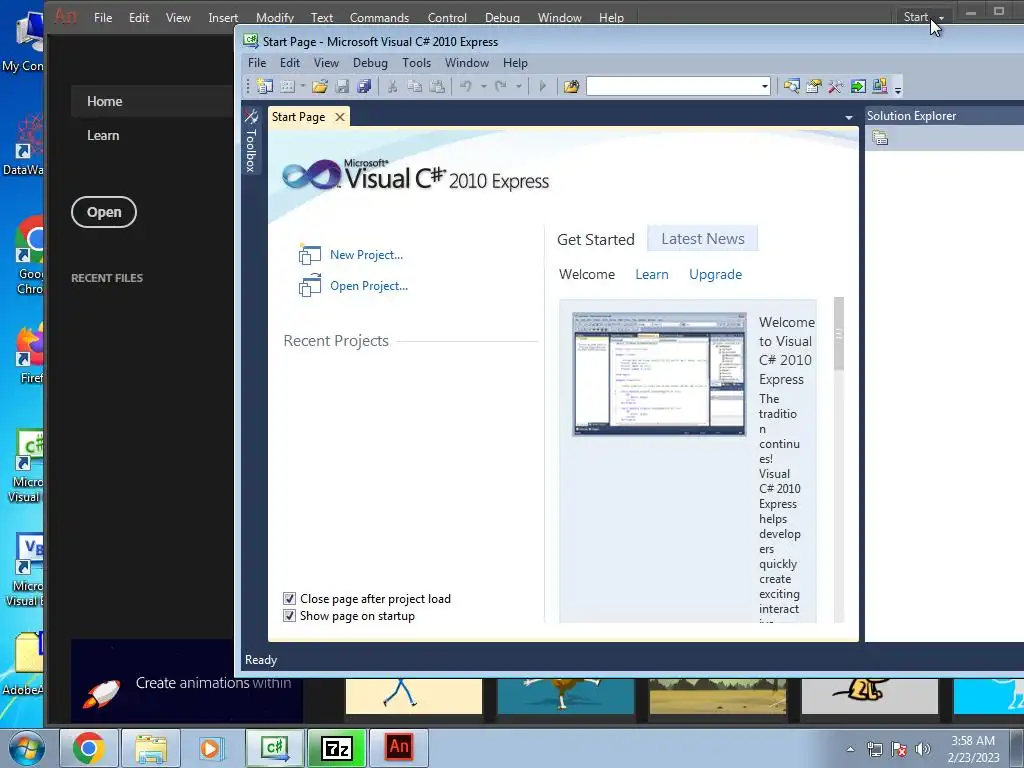This screenshot has height=768, width=1024.
Task: Open the Help menu in Visual C#
Action: (x=515, y=63)
